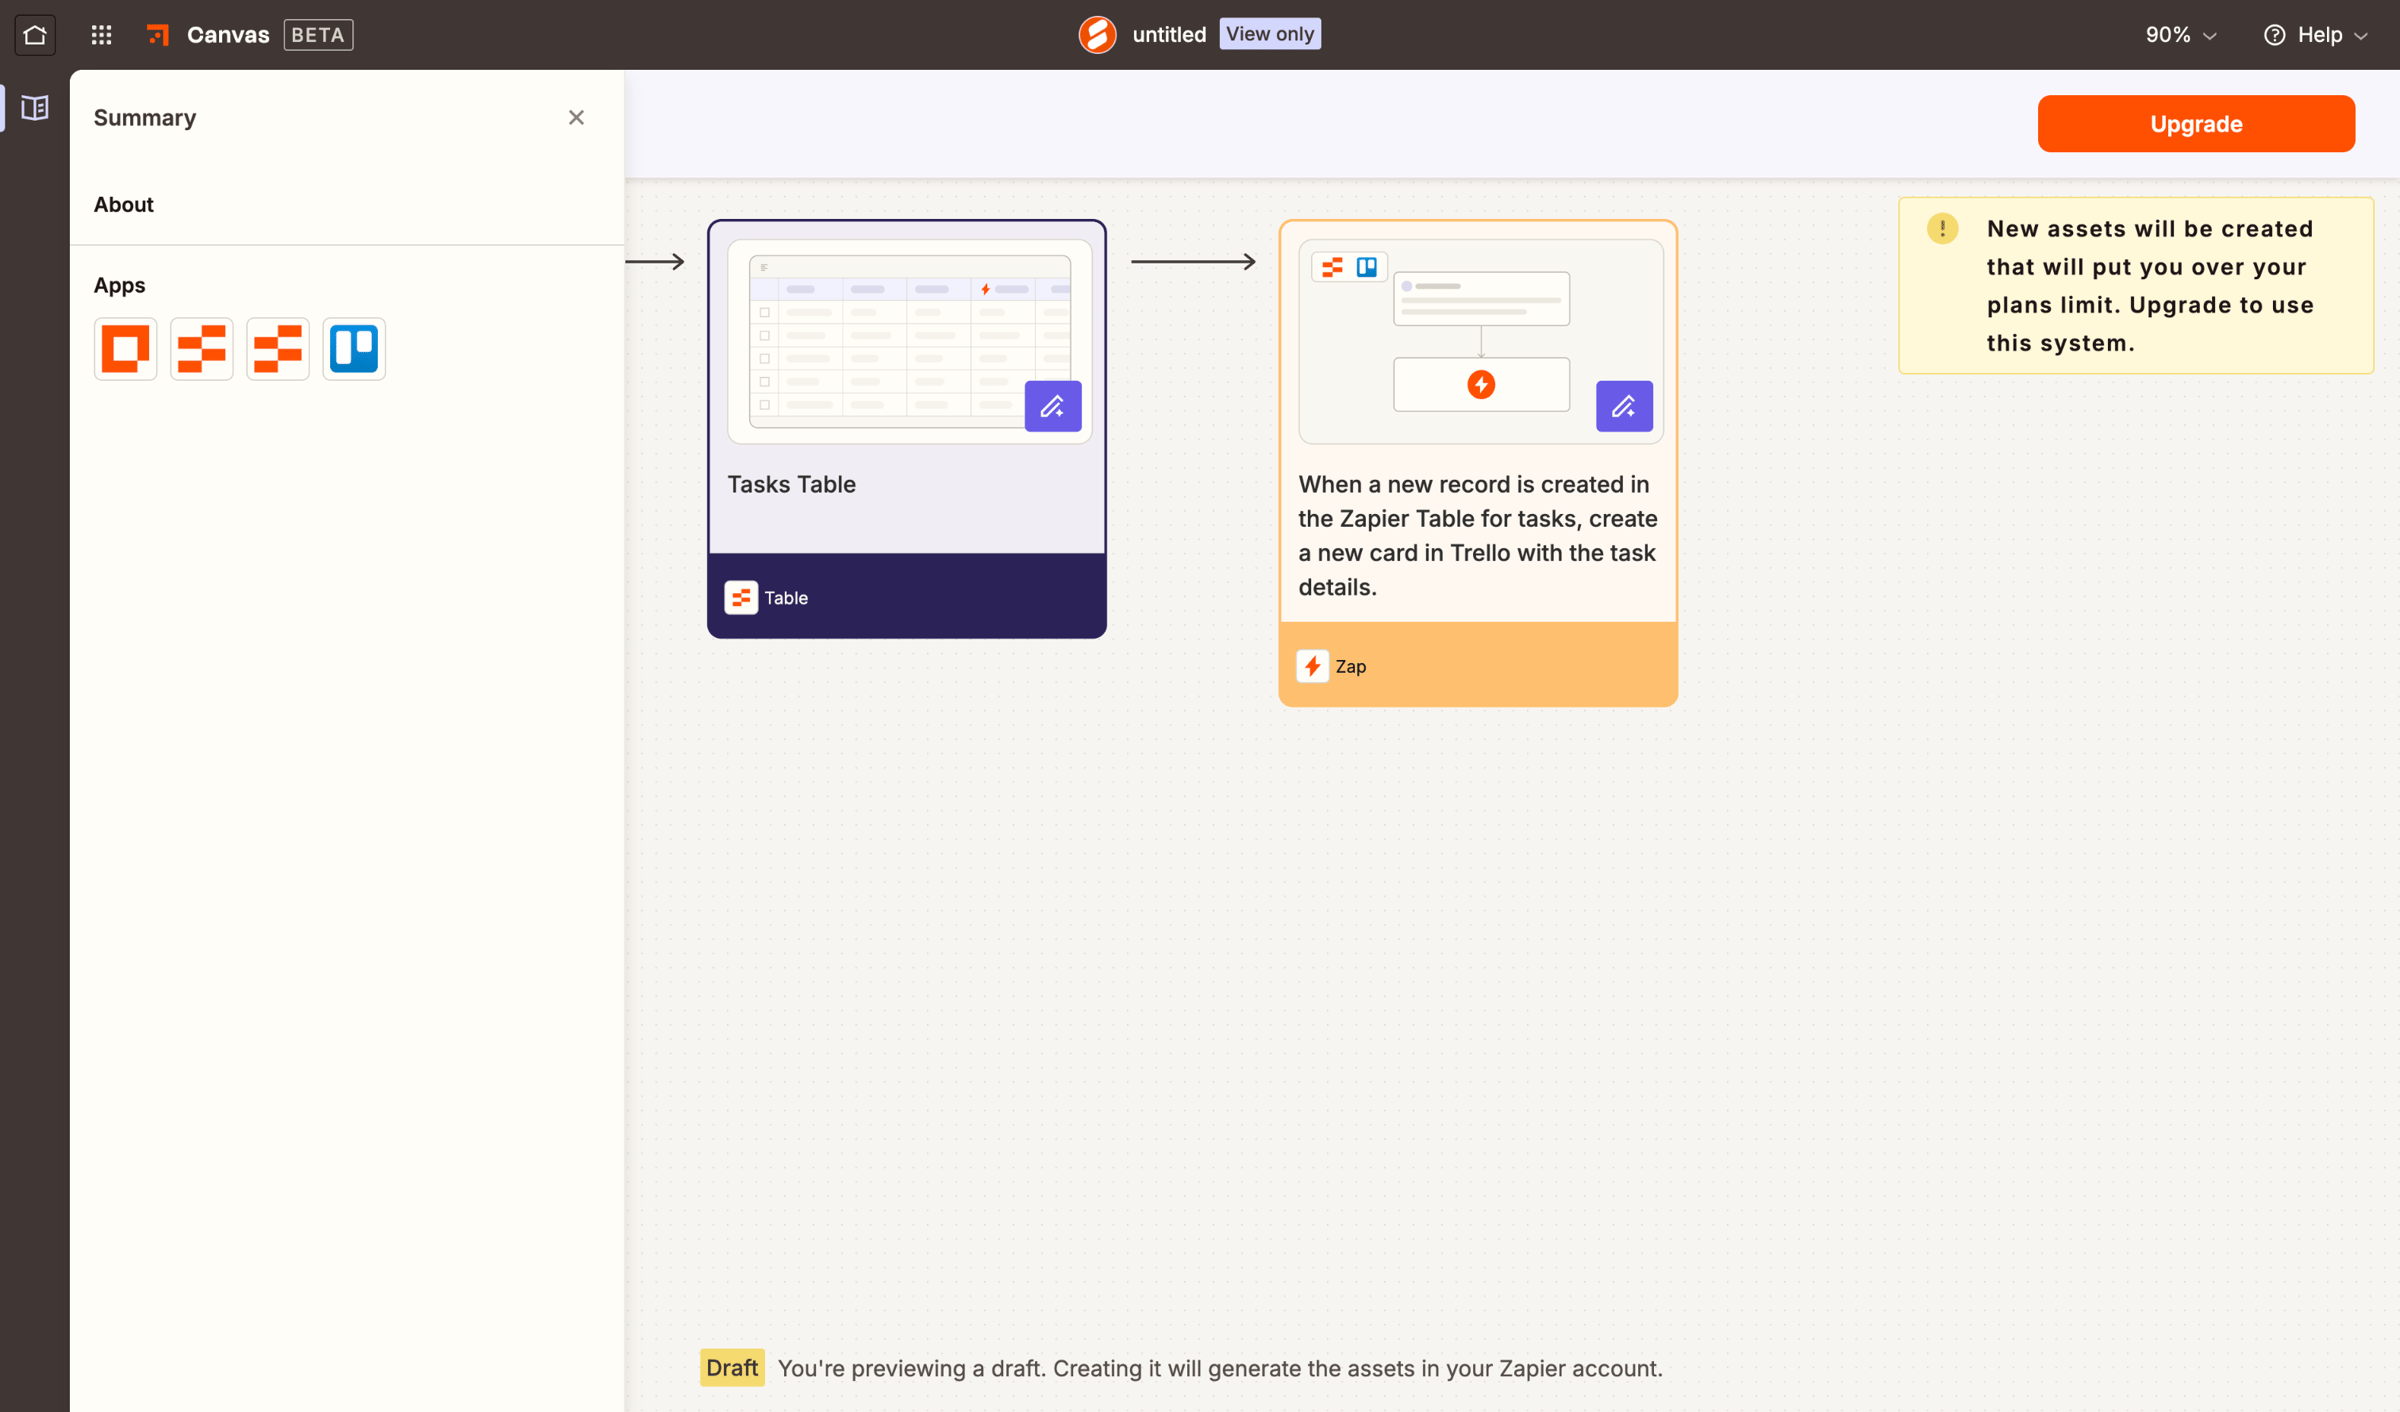Open the Tasks Table preview thumbnail

909,342
